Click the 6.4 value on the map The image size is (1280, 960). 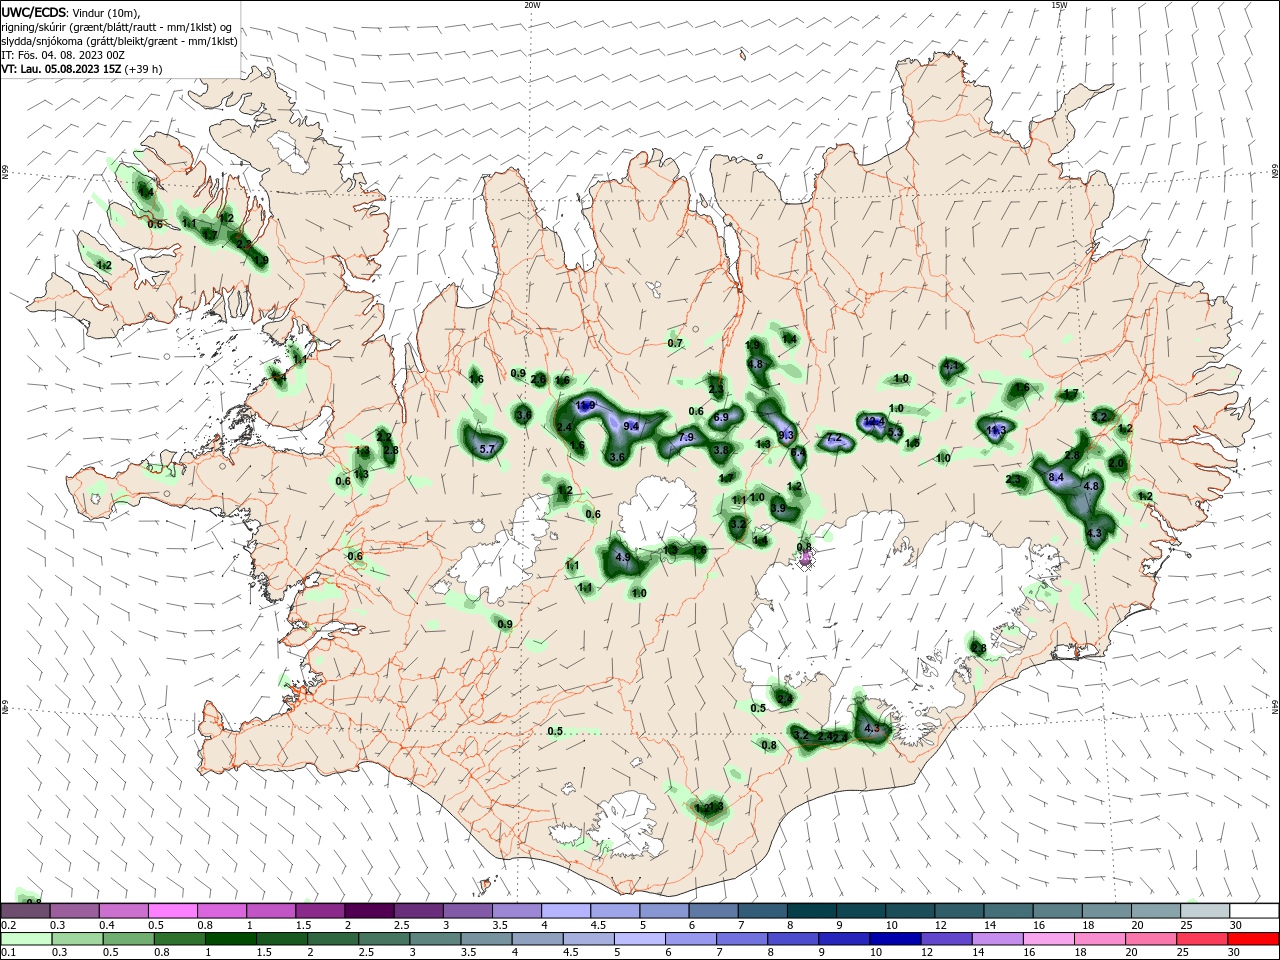798,453
